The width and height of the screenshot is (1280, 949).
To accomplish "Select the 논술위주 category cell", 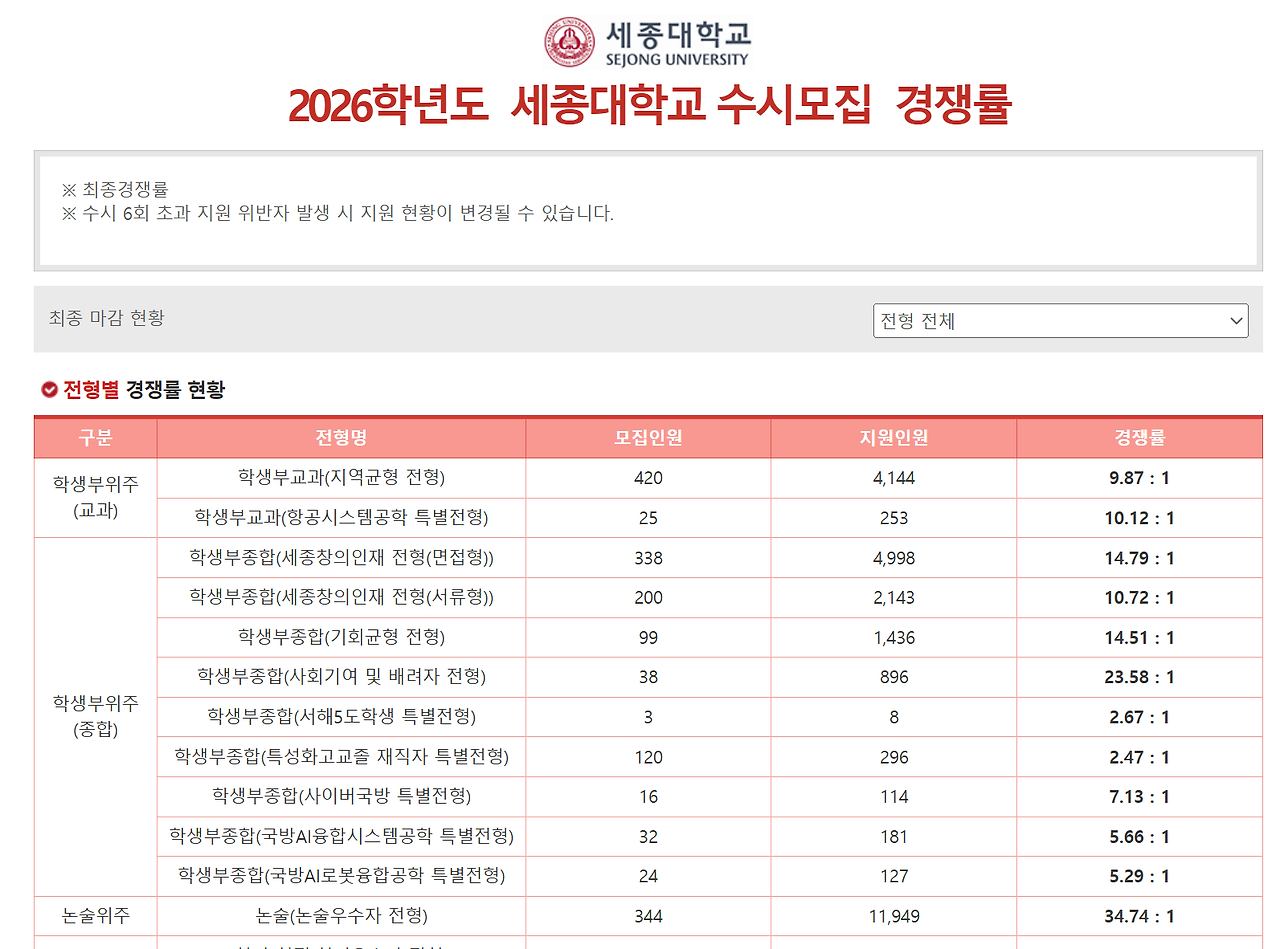I will [x=96, y=916].
